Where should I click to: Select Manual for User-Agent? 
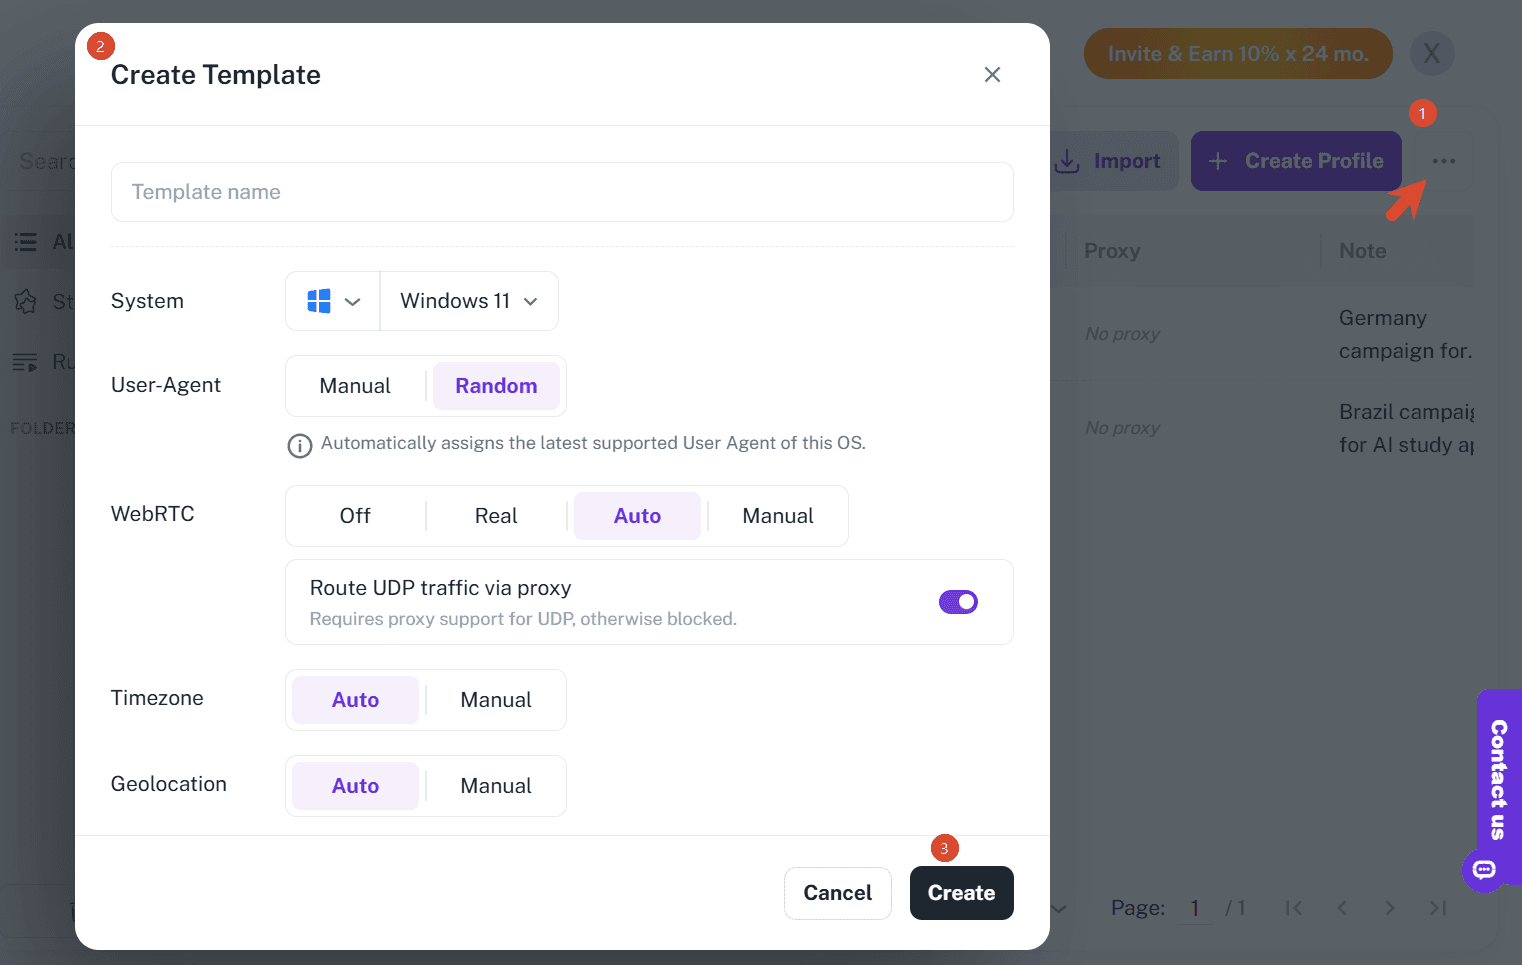[x=355, y=386]
